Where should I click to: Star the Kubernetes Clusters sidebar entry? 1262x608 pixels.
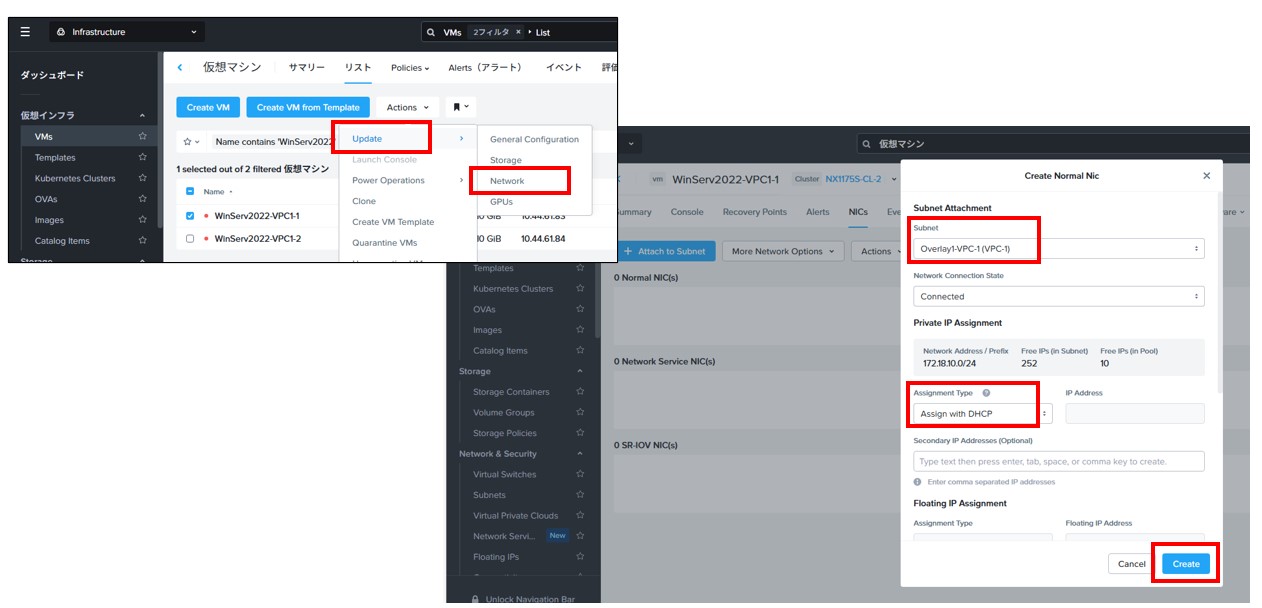(x=143, y=178)
